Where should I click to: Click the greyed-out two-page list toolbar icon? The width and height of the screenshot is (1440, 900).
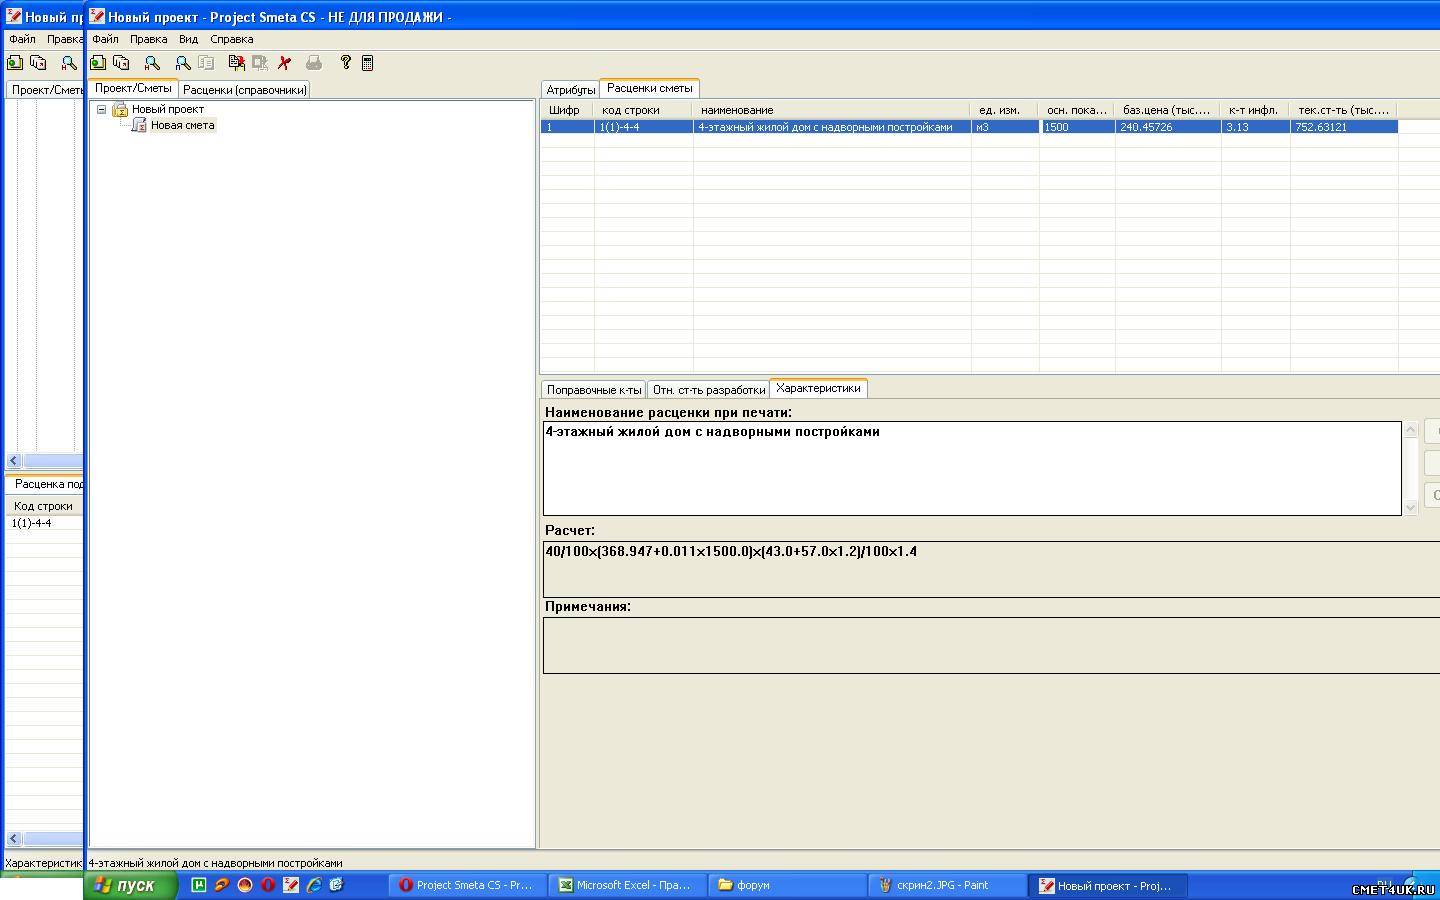tap(206, 63)
